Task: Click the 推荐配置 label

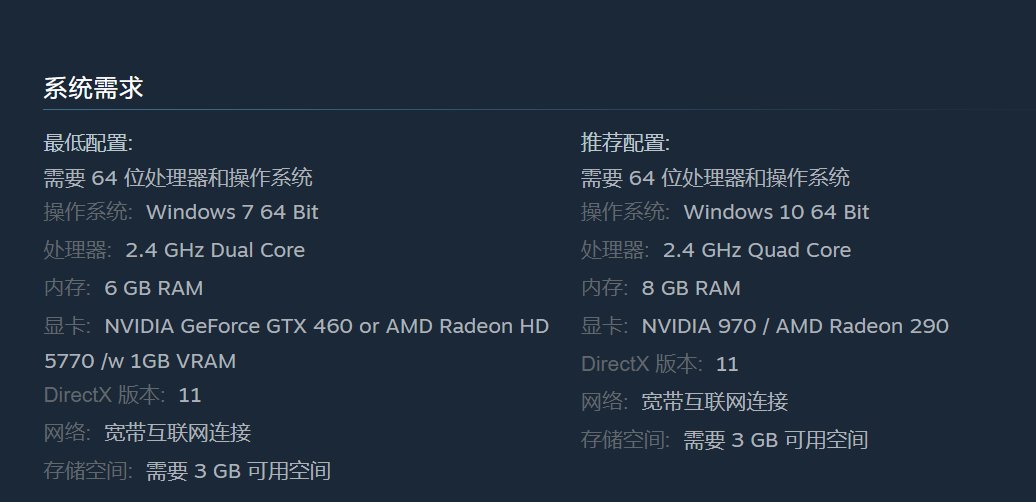Action: (x=625, y=143)
